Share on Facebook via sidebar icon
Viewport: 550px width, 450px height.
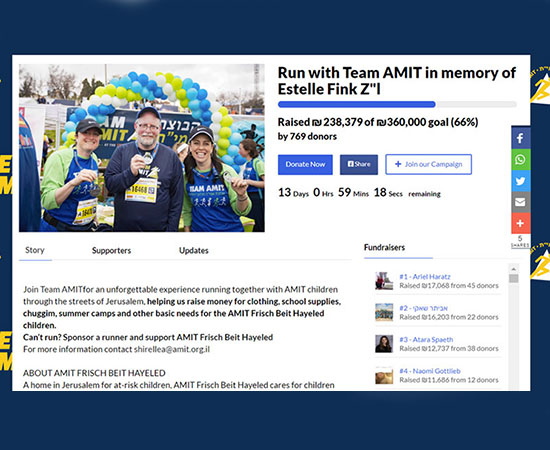pyautogui.click(x=521, y=138)
